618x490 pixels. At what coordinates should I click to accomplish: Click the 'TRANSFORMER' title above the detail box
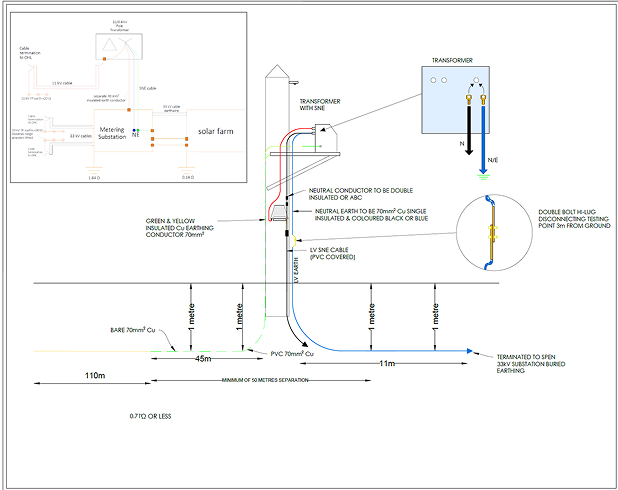coord(452,60)
